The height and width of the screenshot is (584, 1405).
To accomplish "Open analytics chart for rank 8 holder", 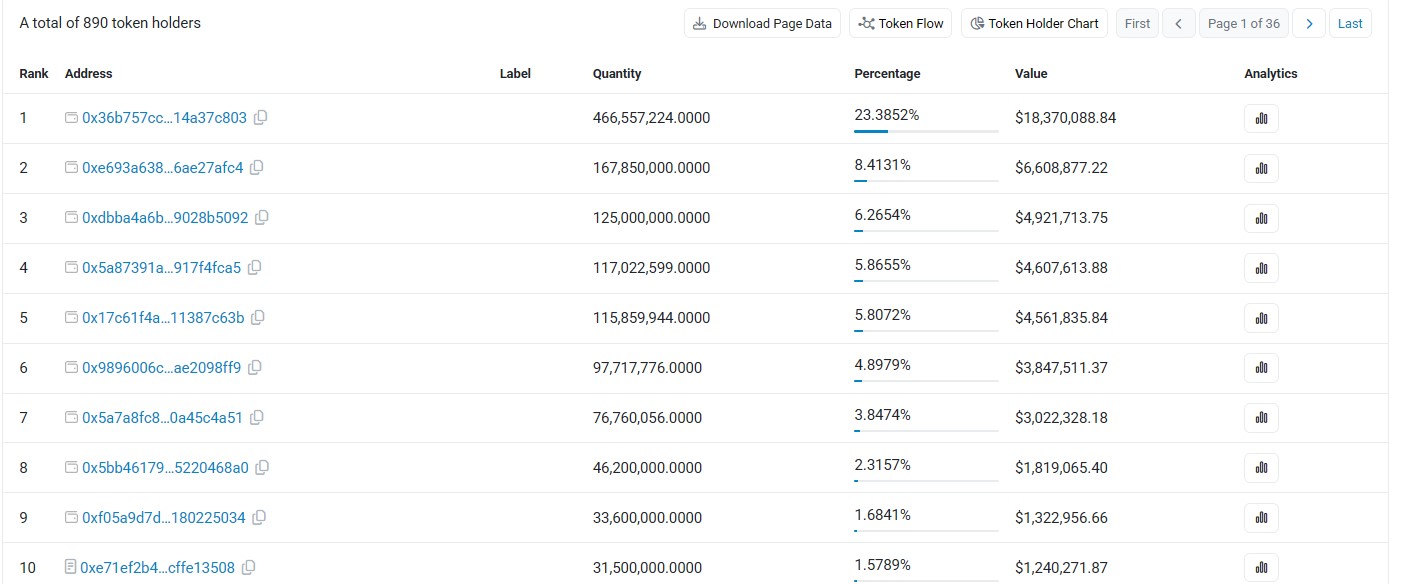I will pos(1261,468).
